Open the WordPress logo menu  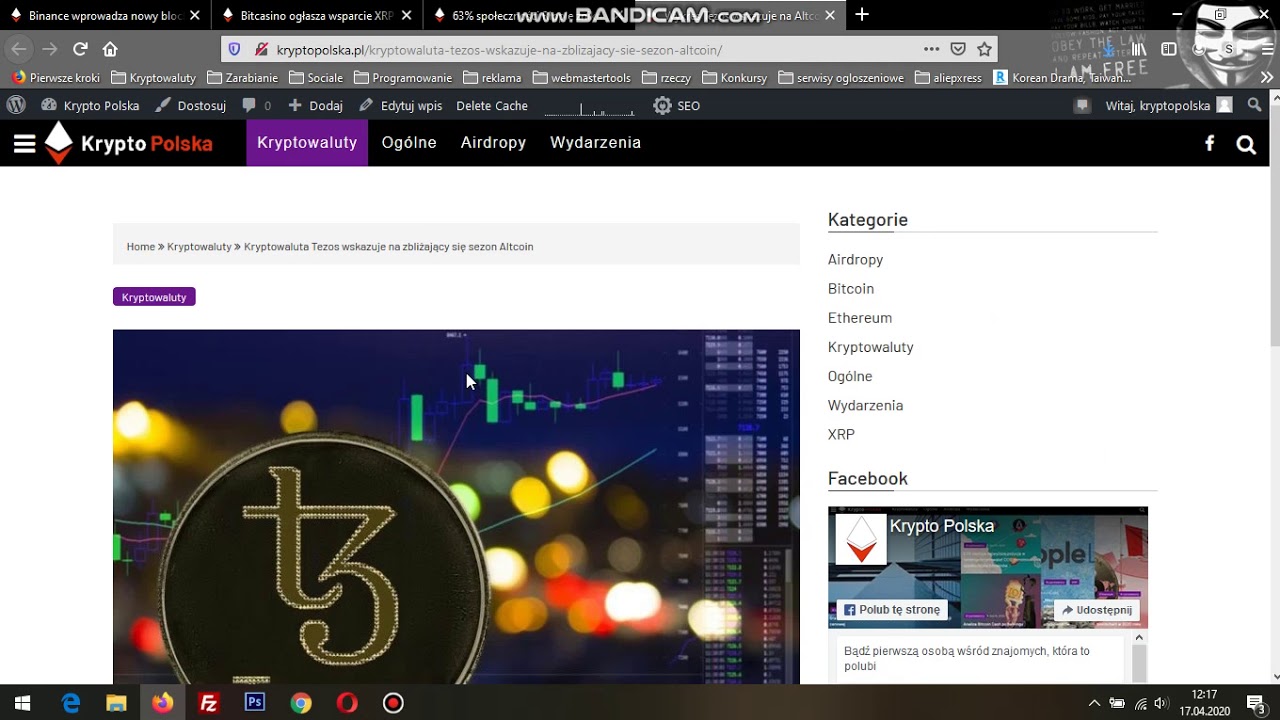pos(16,105)
